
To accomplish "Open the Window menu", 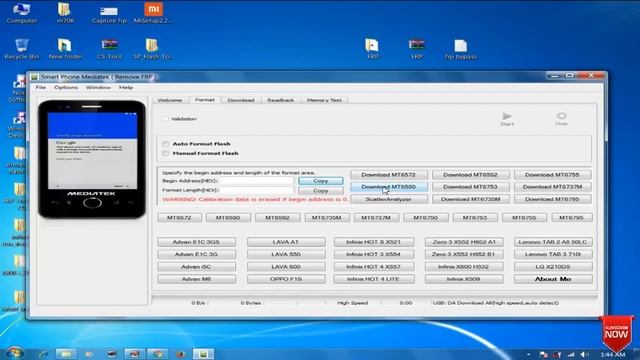I will [x=98, y=87].
